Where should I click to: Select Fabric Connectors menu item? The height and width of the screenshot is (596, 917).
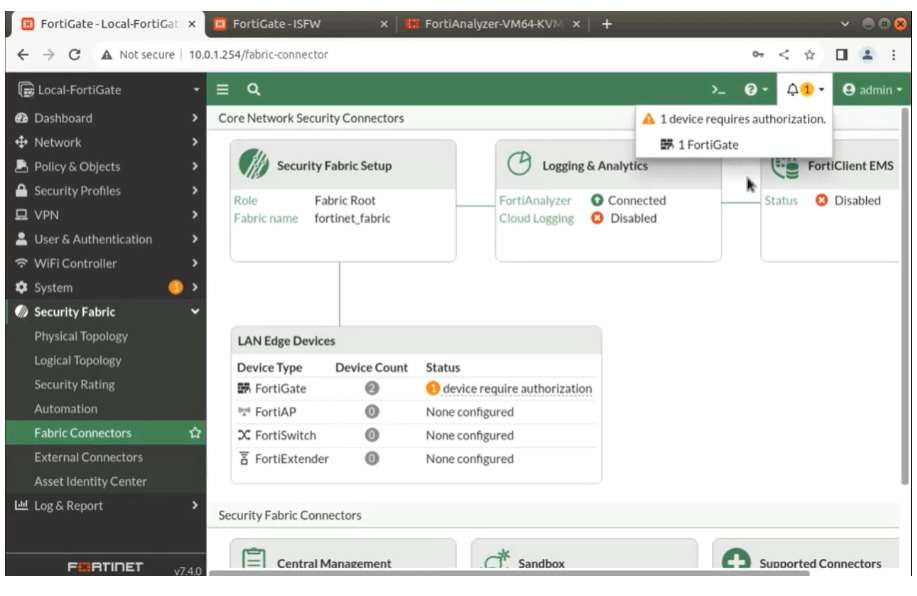coord(106,433)
